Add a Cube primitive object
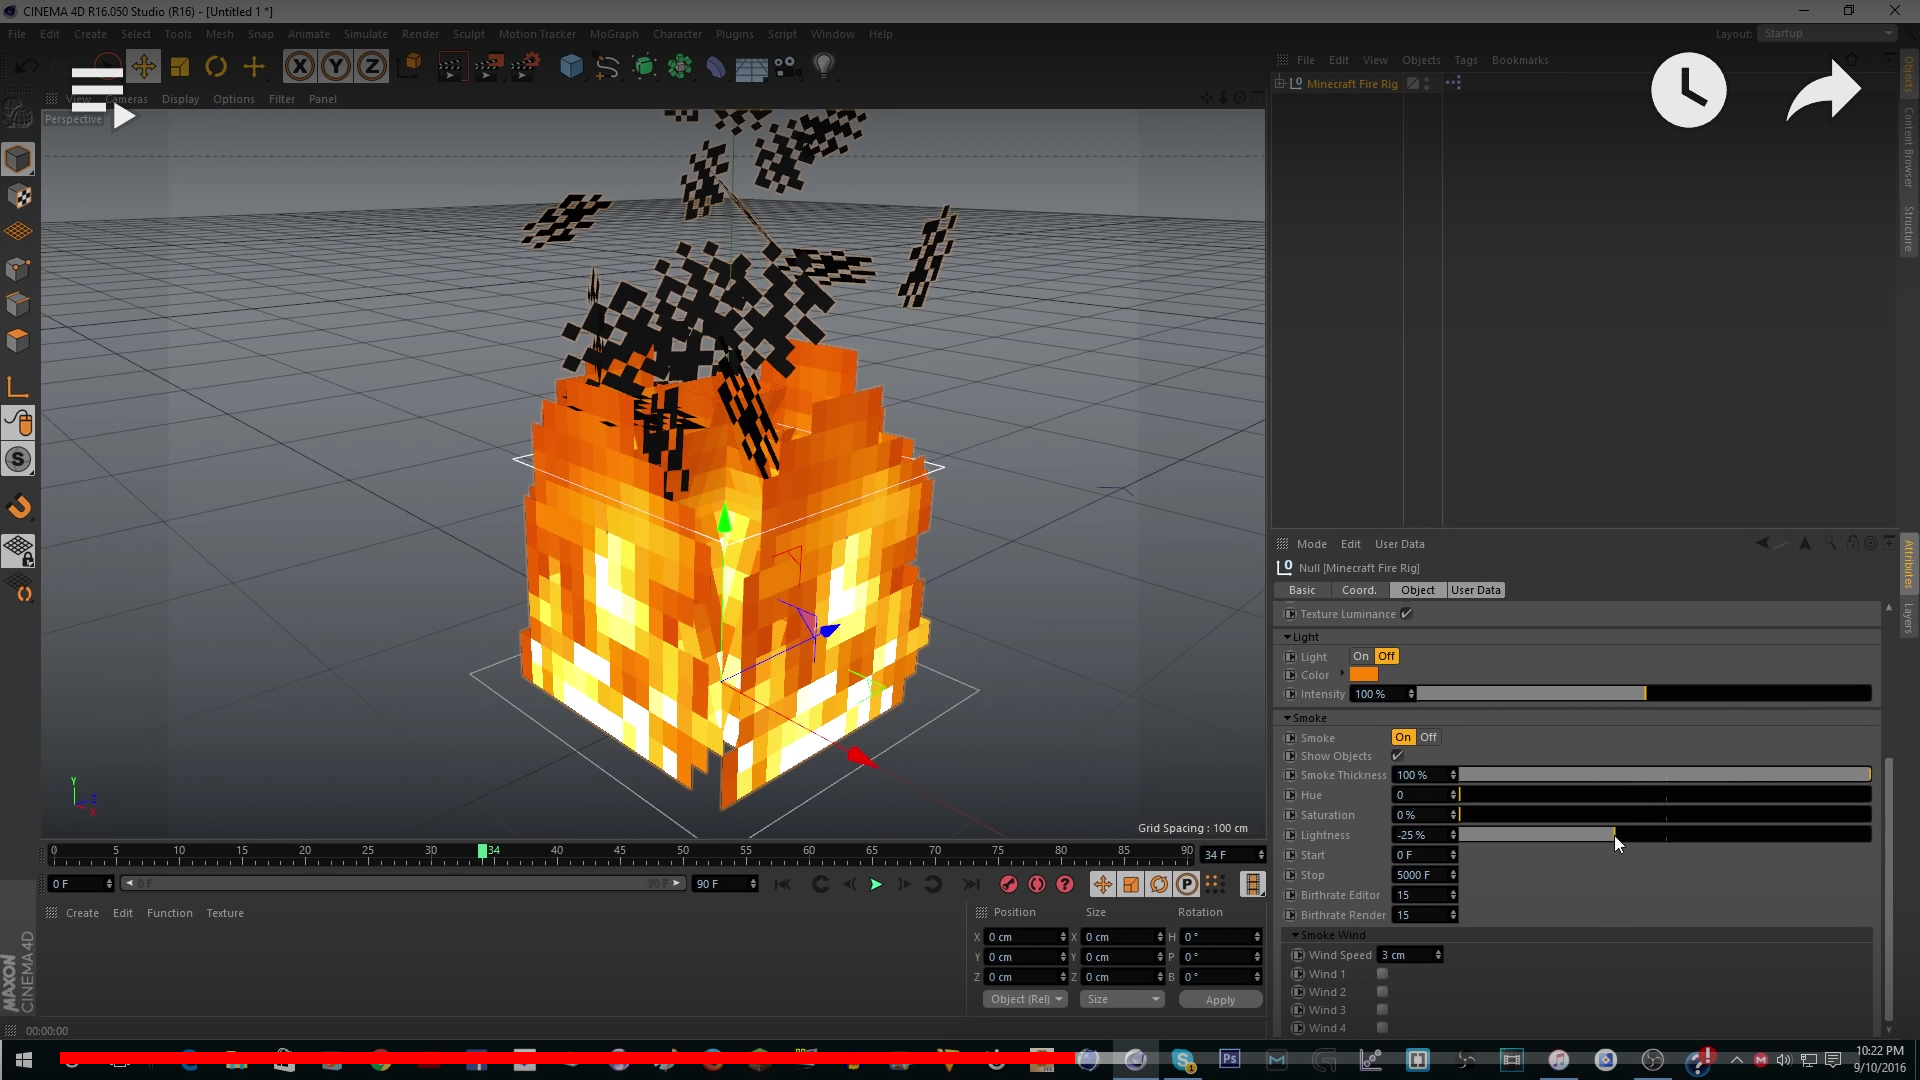The image size is (1920, 1080). click(571, 67)
